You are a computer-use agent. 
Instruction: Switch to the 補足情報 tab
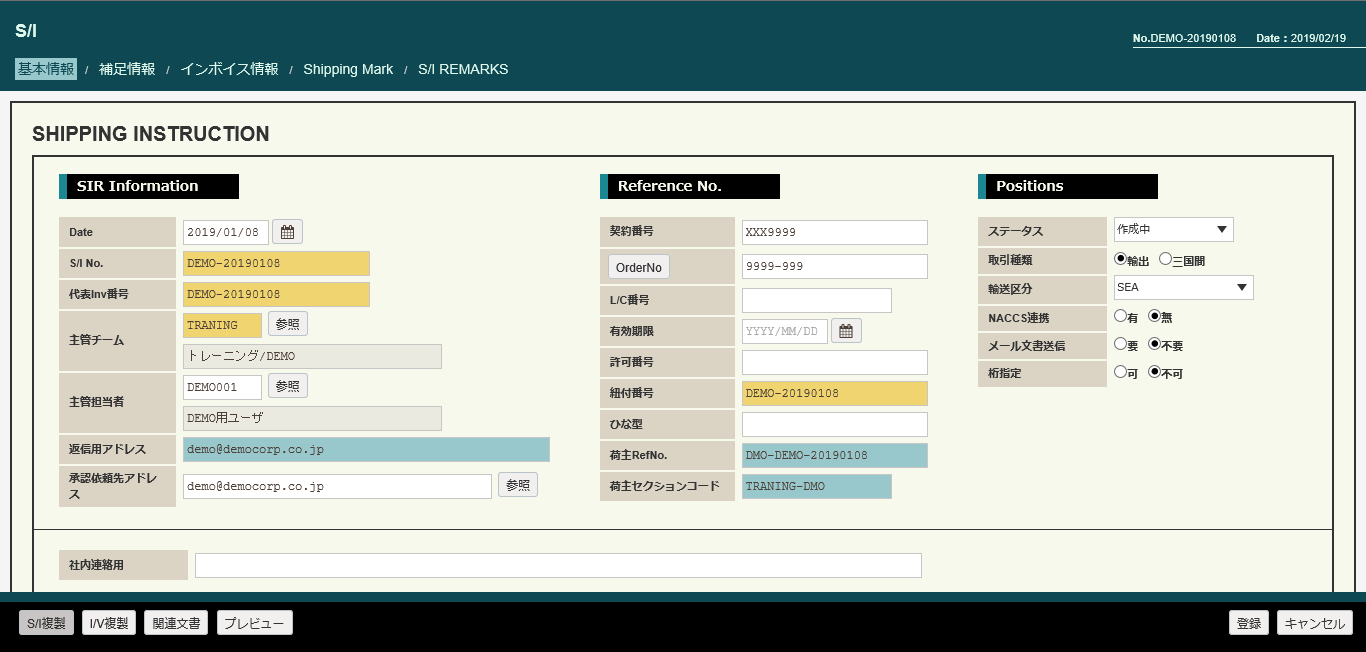(127, 69)
